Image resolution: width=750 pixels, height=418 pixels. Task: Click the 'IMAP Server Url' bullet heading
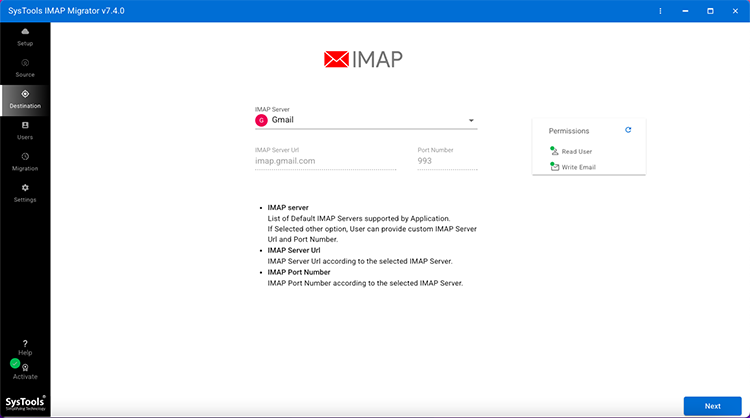click(294, 250)
